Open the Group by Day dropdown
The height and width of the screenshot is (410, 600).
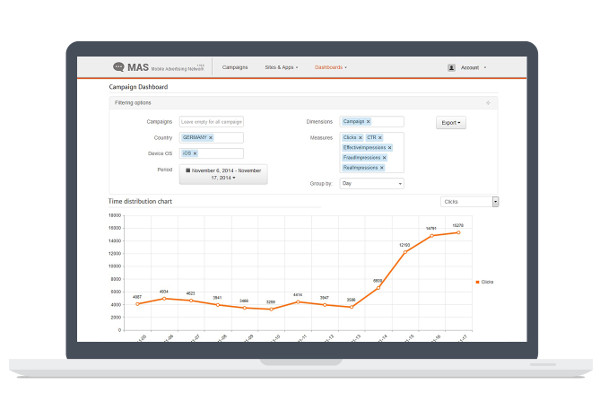(x=372, y=183)
